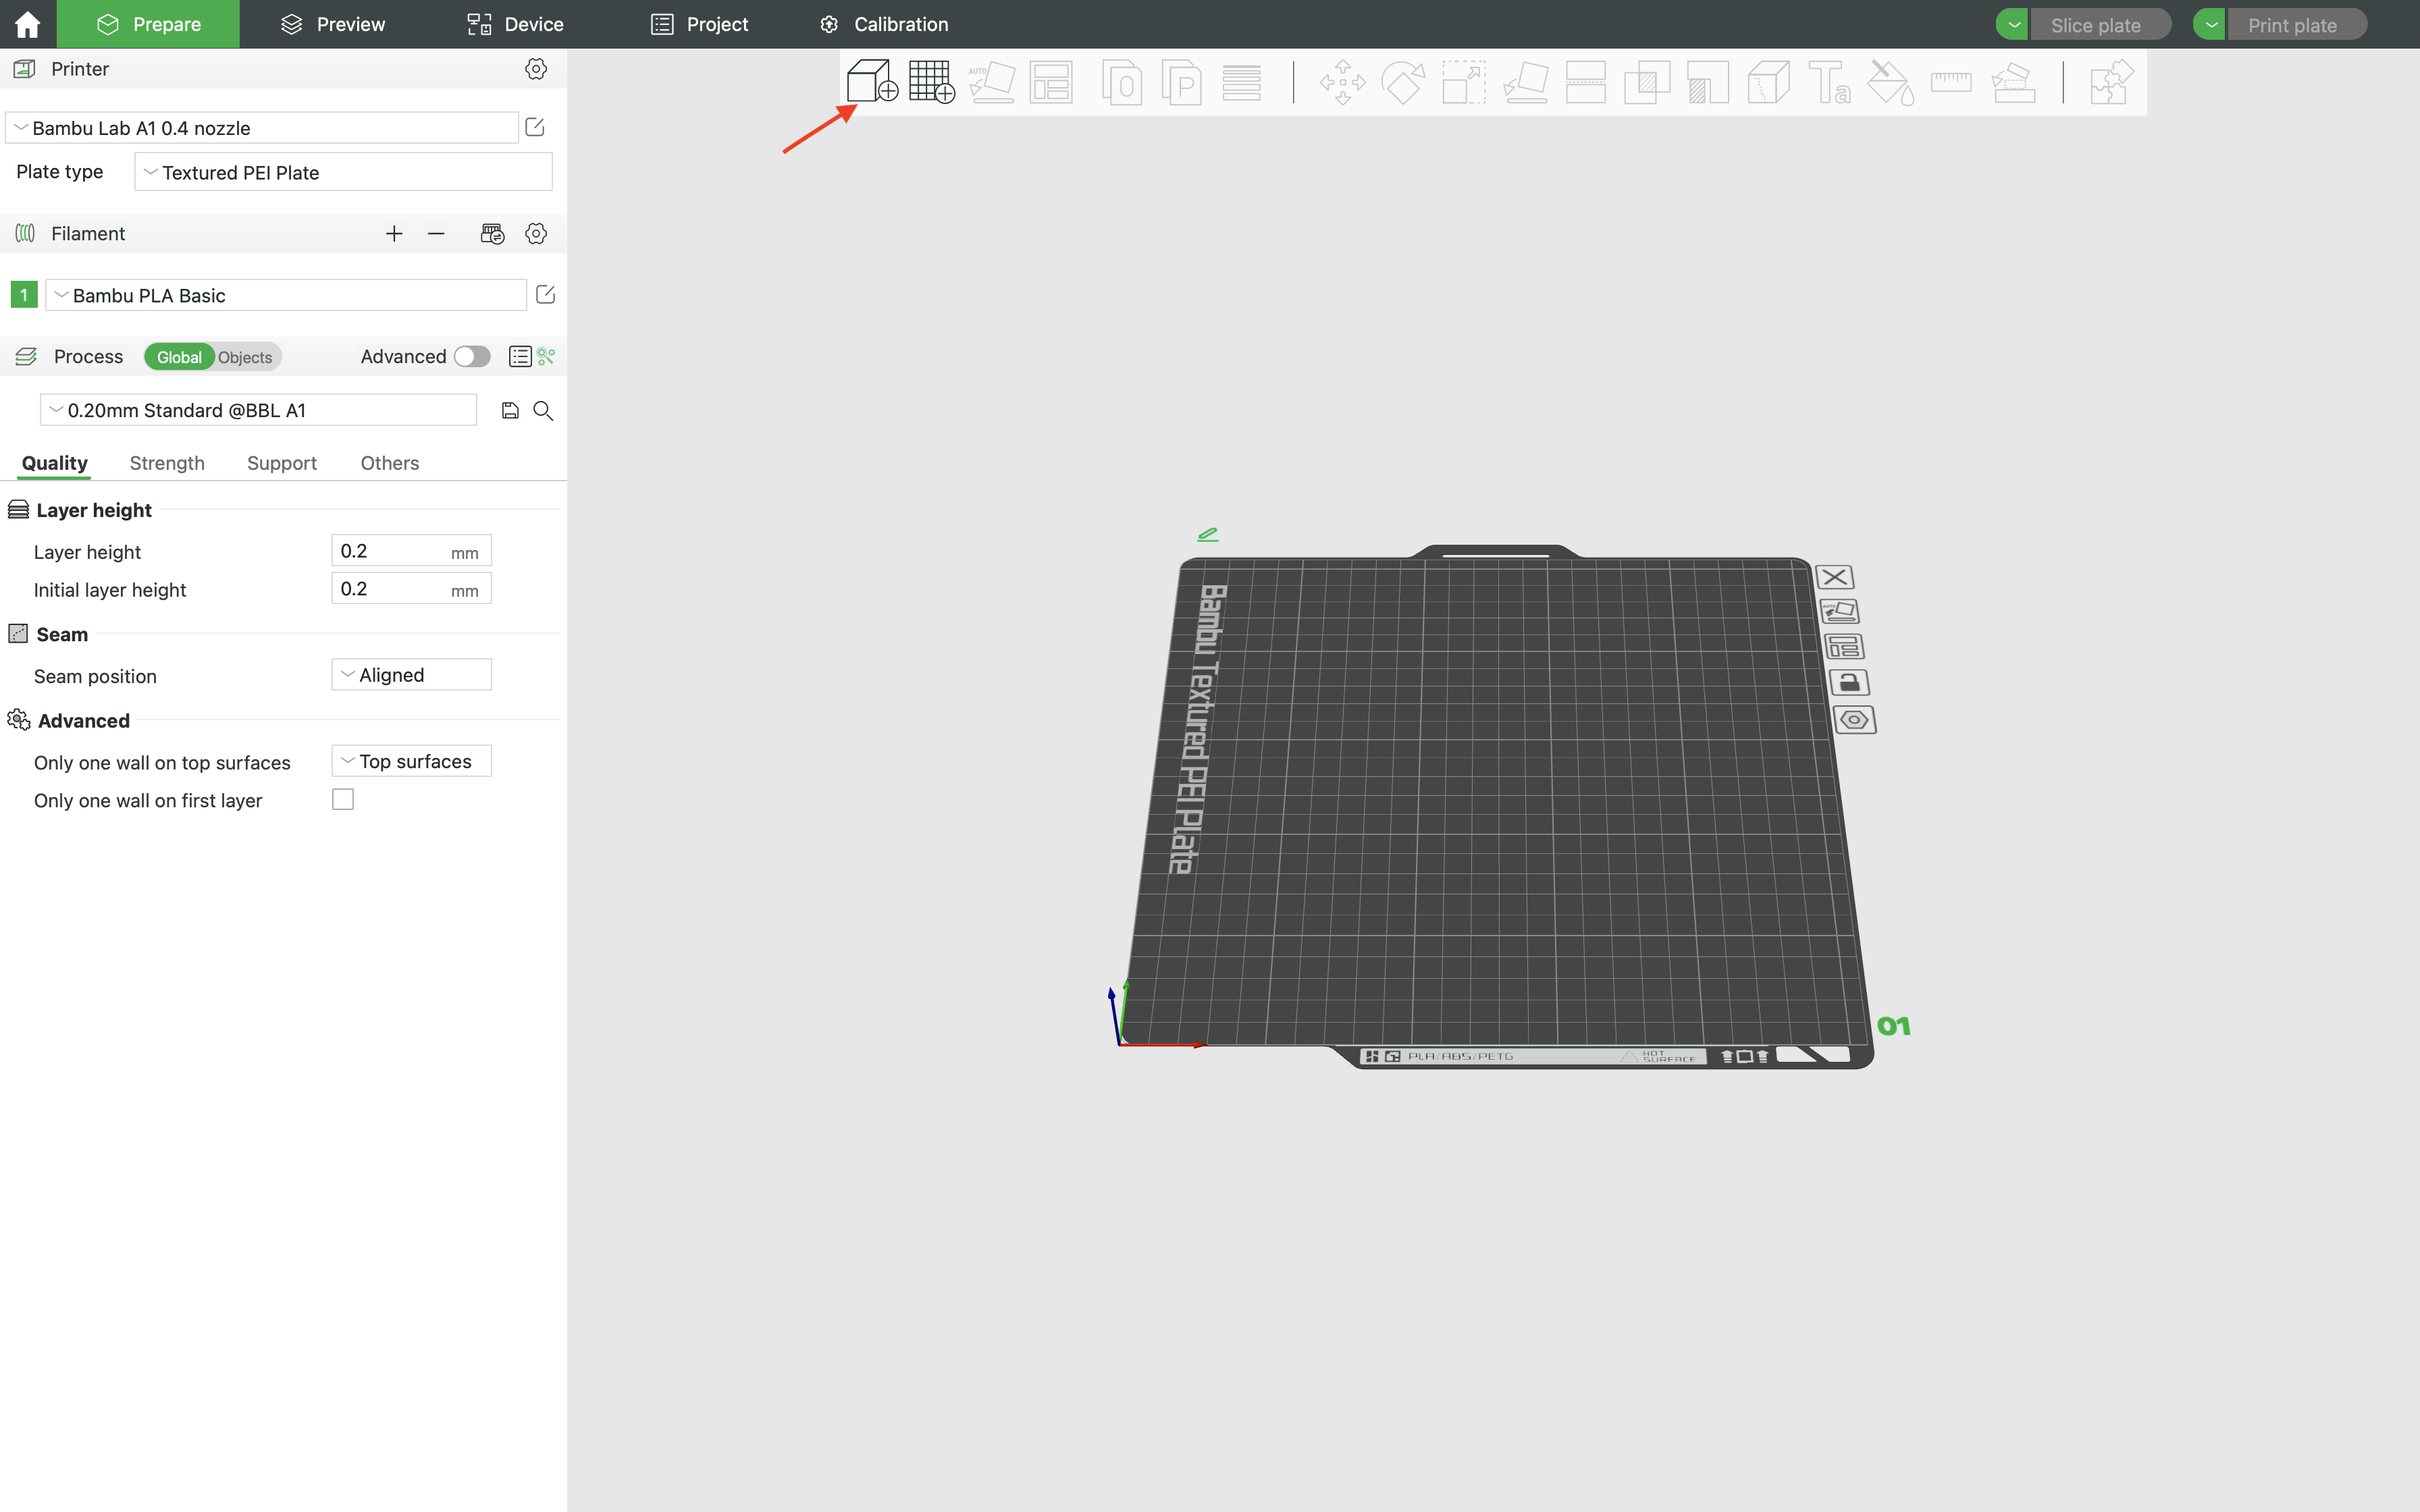Click the Slice plate button

click(2095, 25)
